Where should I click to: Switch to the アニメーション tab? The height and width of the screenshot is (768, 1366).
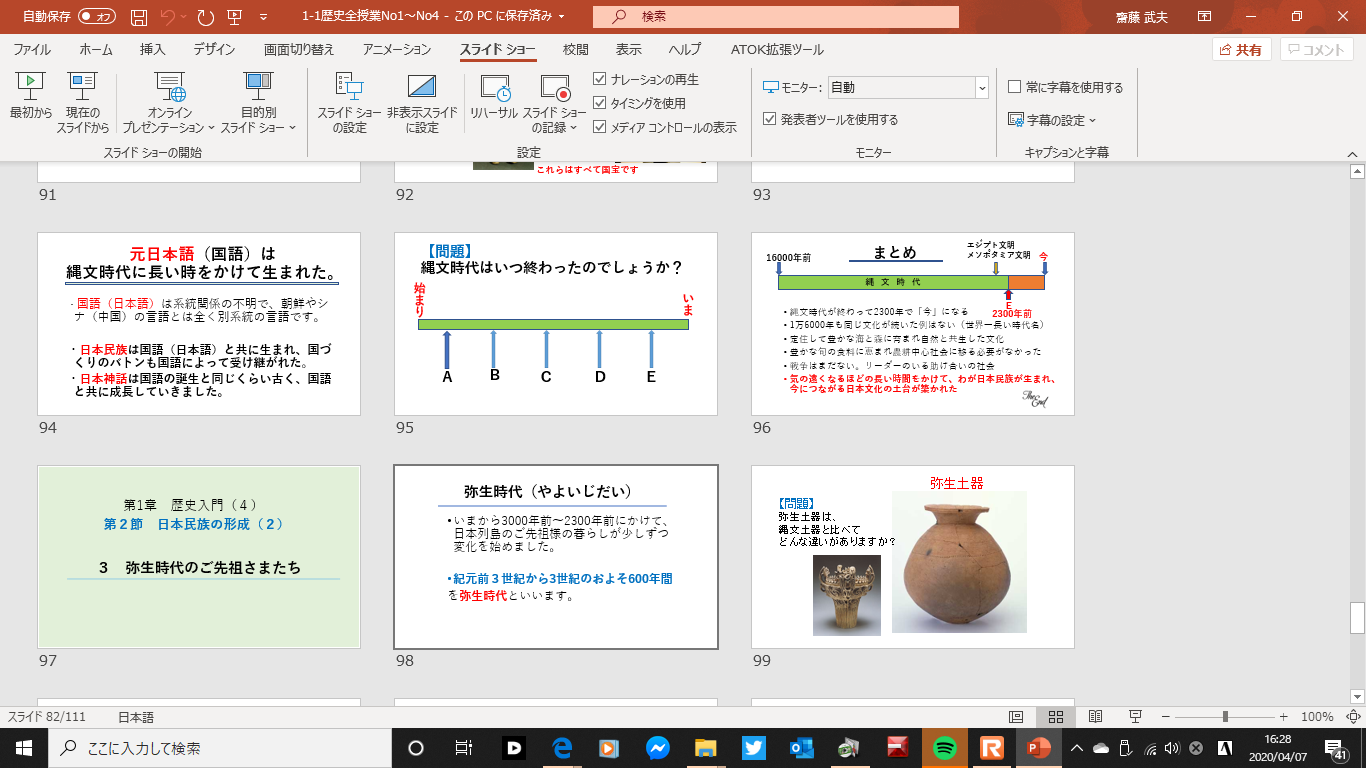(397, 50)
